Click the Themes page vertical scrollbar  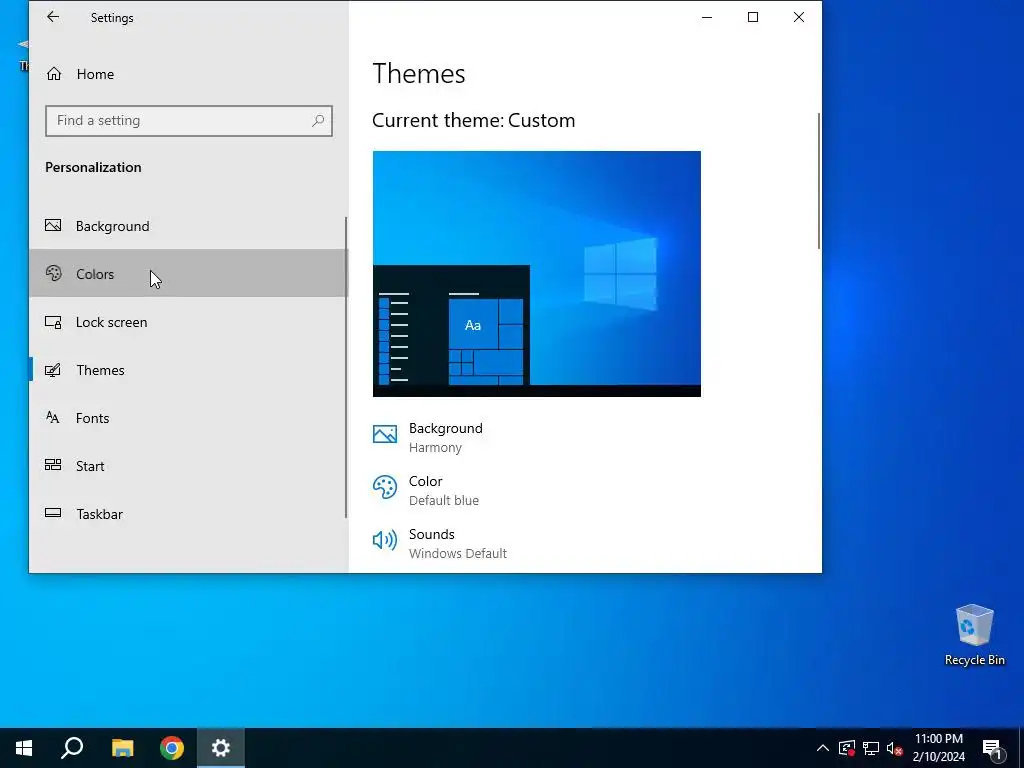pos(818,181)
